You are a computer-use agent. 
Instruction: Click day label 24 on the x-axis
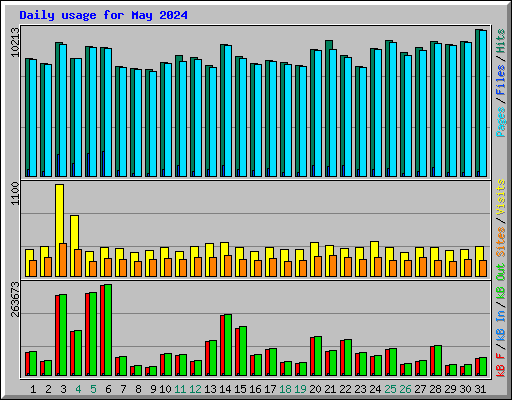[375, 389]
